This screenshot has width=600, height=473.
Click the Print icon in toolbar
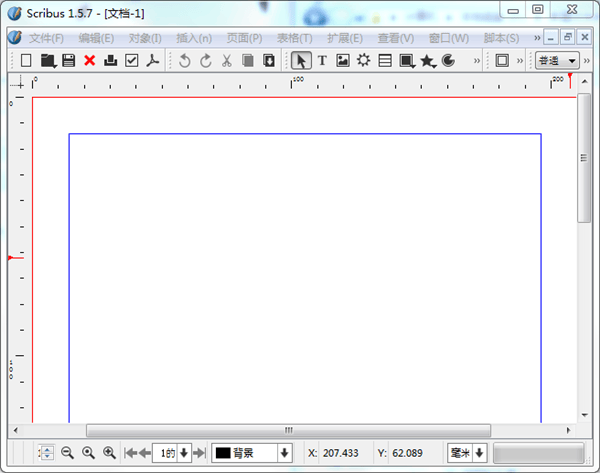110,61
